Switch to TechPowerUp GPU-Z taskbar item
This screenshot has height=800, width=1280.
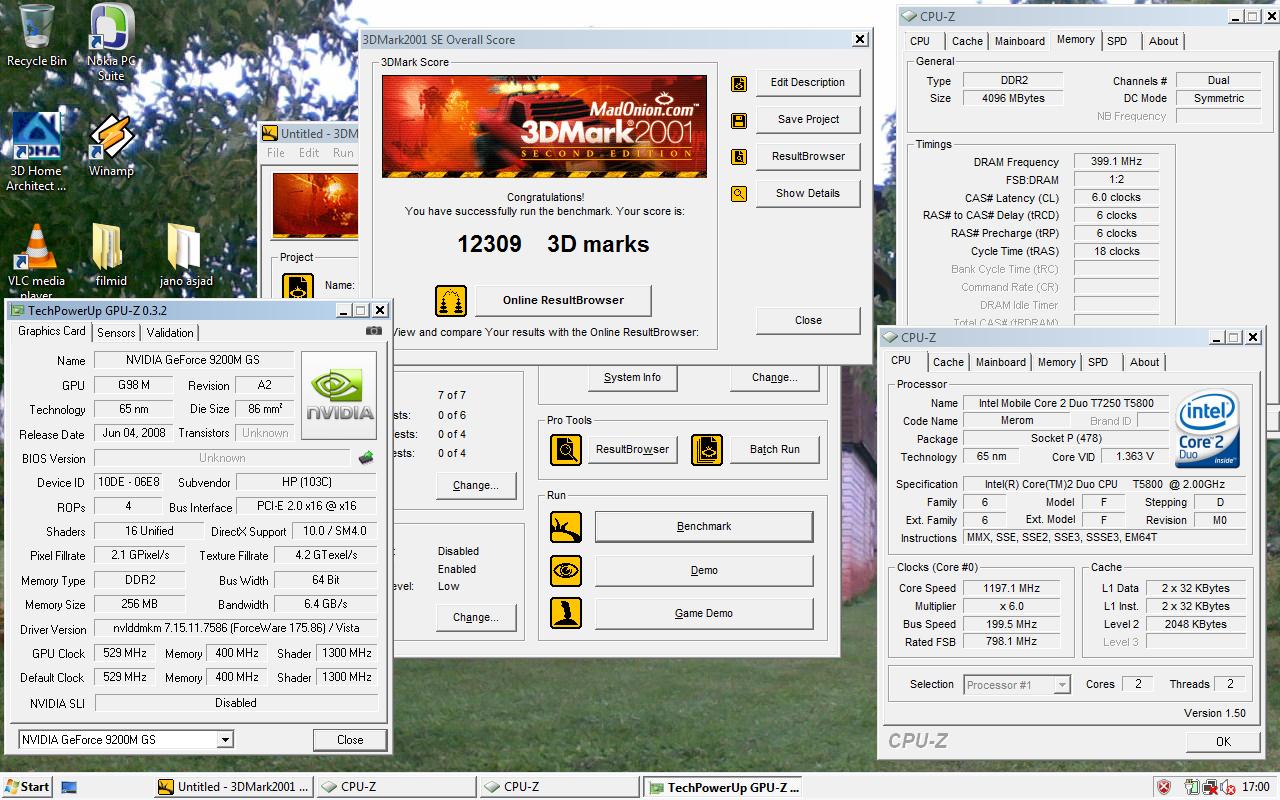point(724,787)
